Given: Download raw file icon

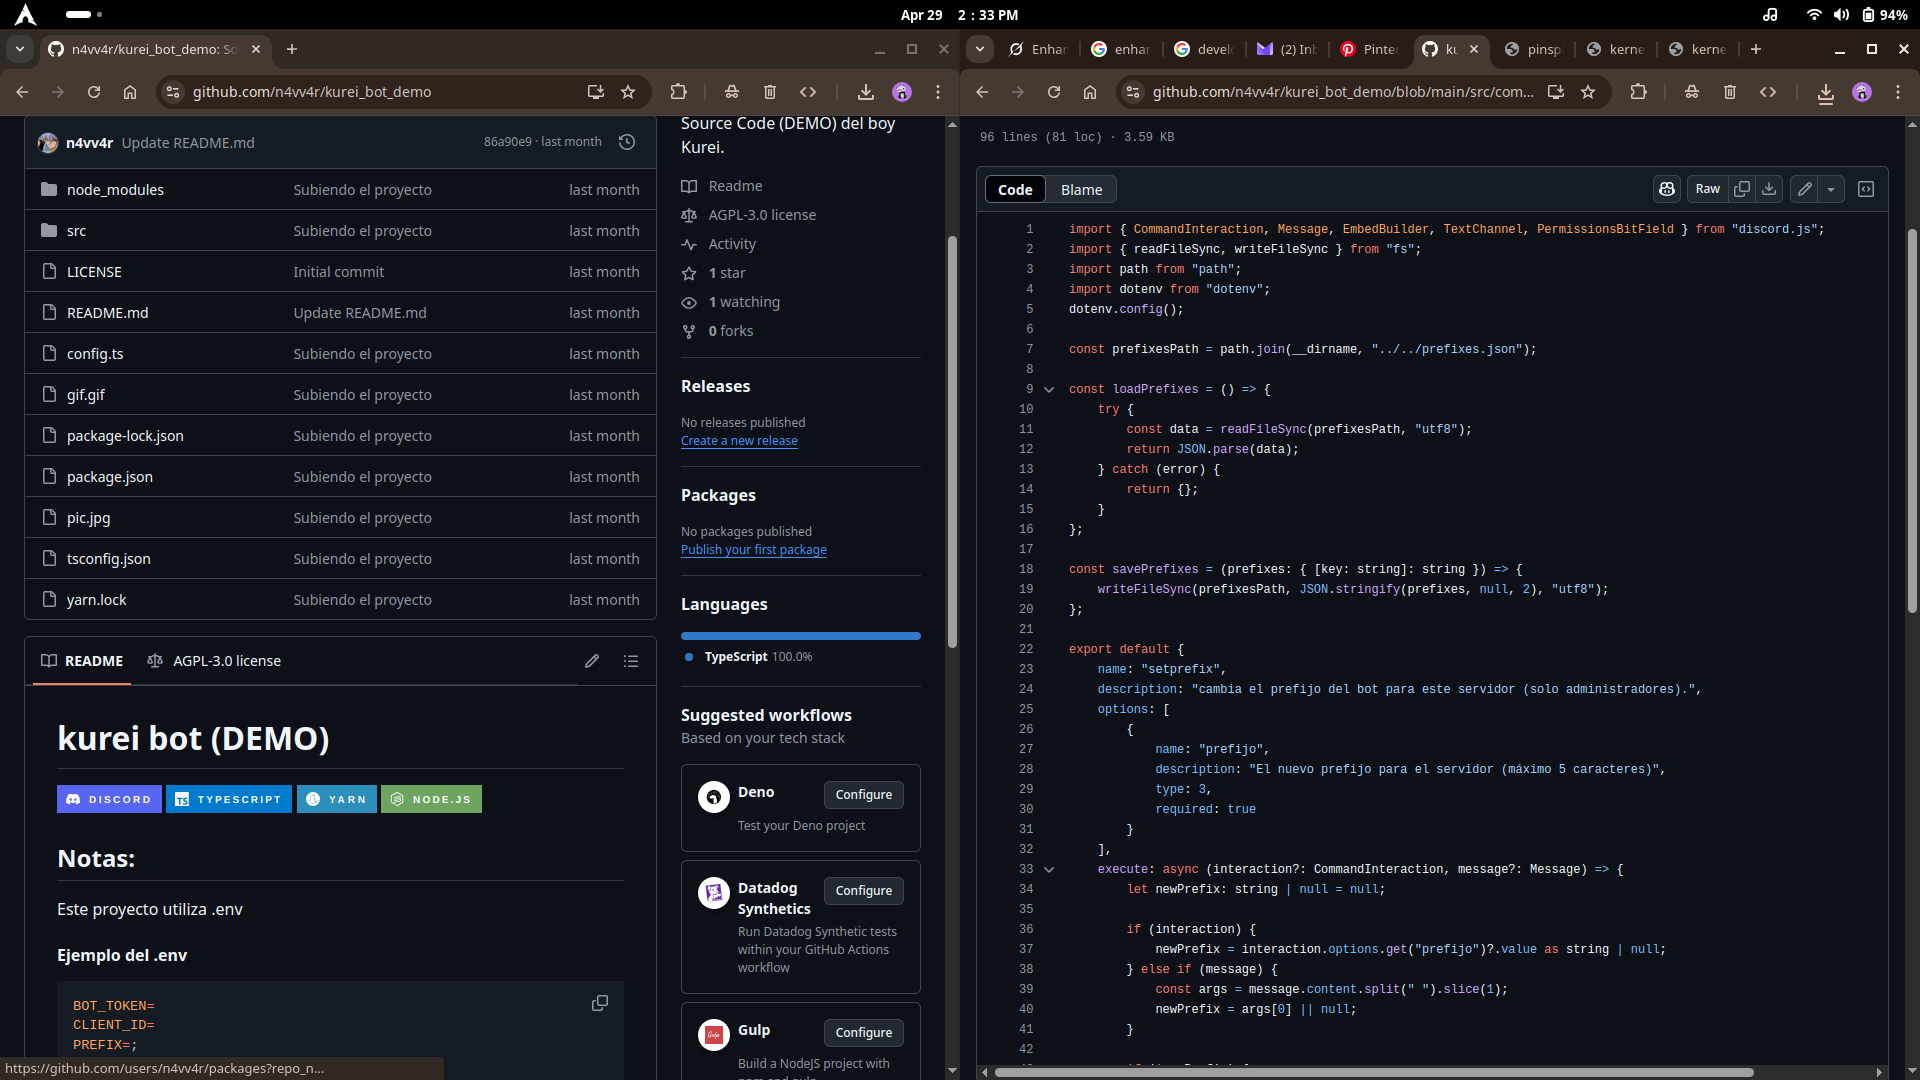Looking at the screenshot, I should tap(1769, 189).
